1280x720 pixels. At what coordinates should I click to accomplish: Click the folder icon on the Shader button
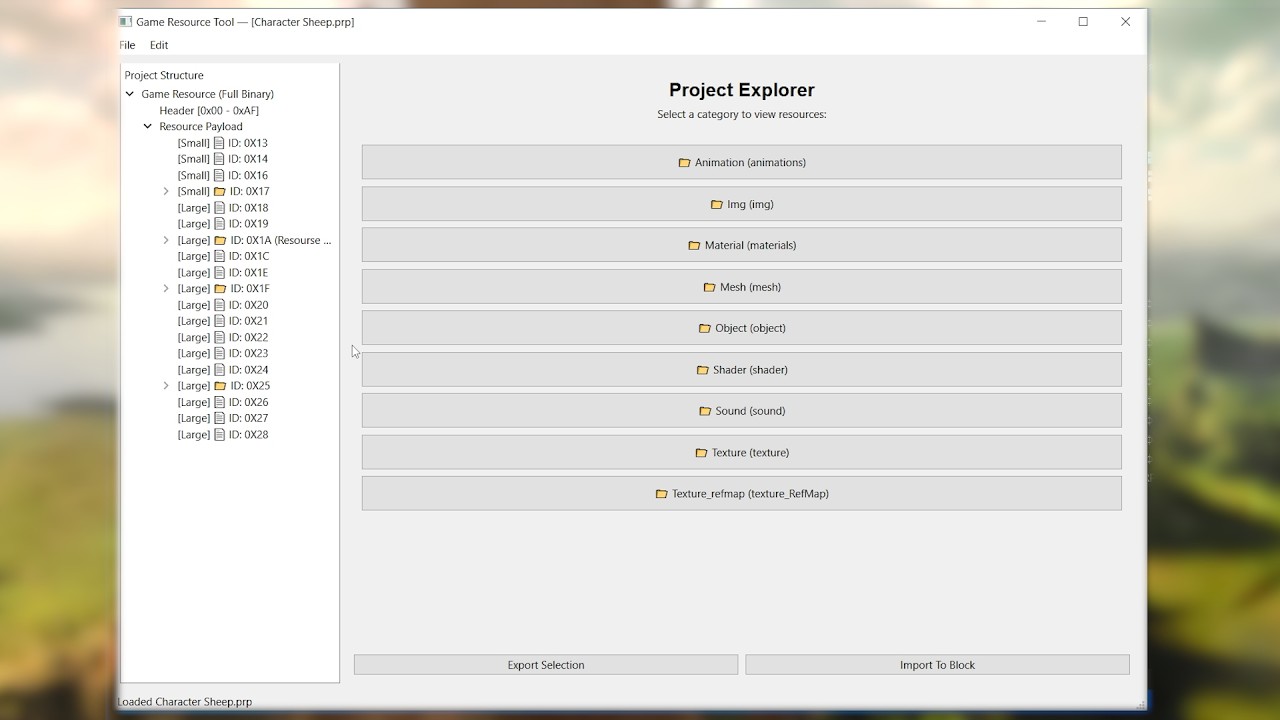(702, 370)
